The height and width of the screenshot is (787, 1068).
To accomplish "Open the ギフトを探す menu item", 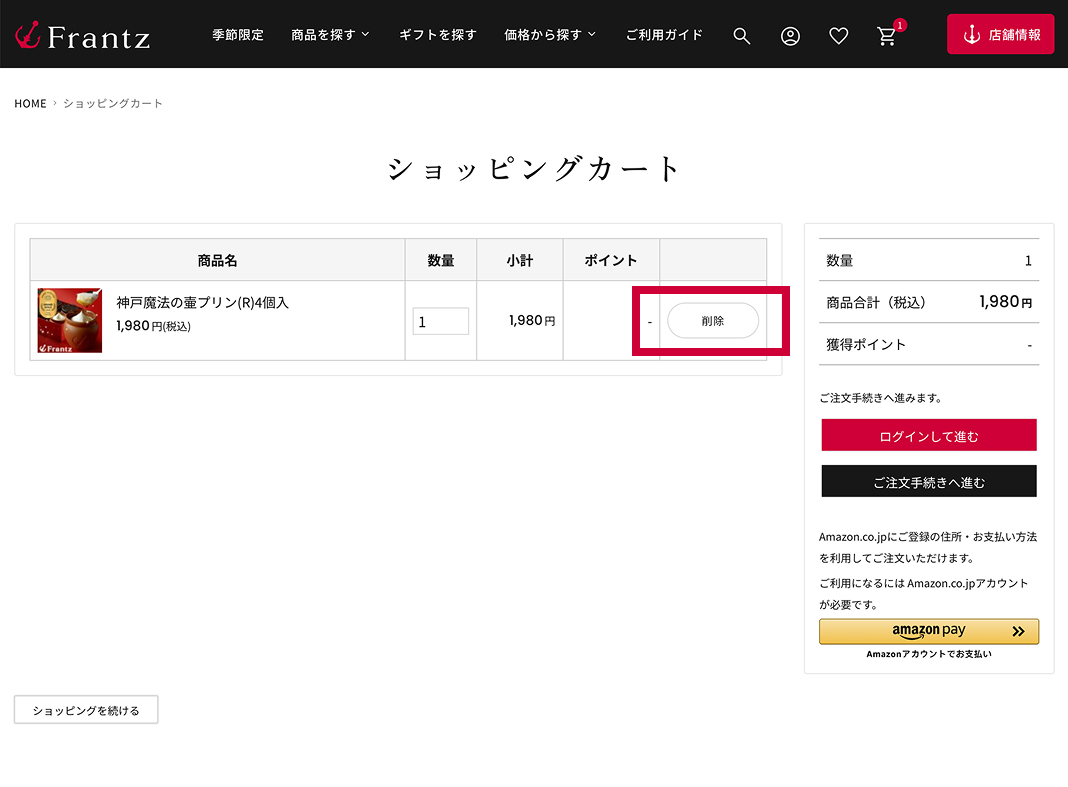I will point(437,35).
